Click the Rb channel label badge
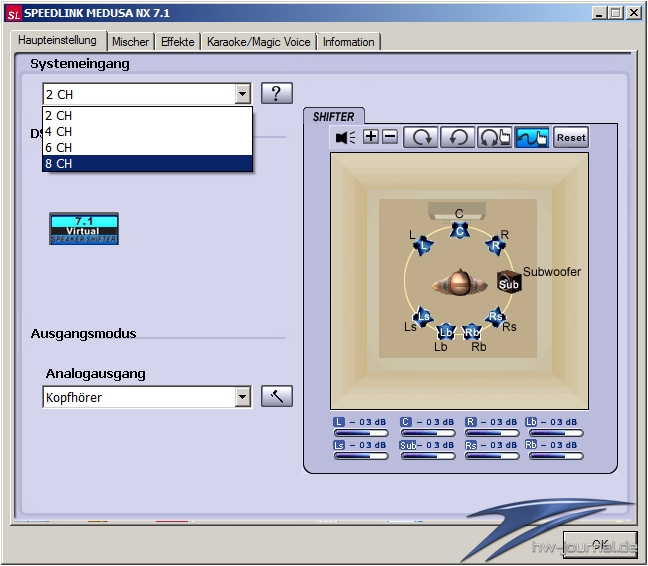The image size is (648, 566). [x=531, y=445]
